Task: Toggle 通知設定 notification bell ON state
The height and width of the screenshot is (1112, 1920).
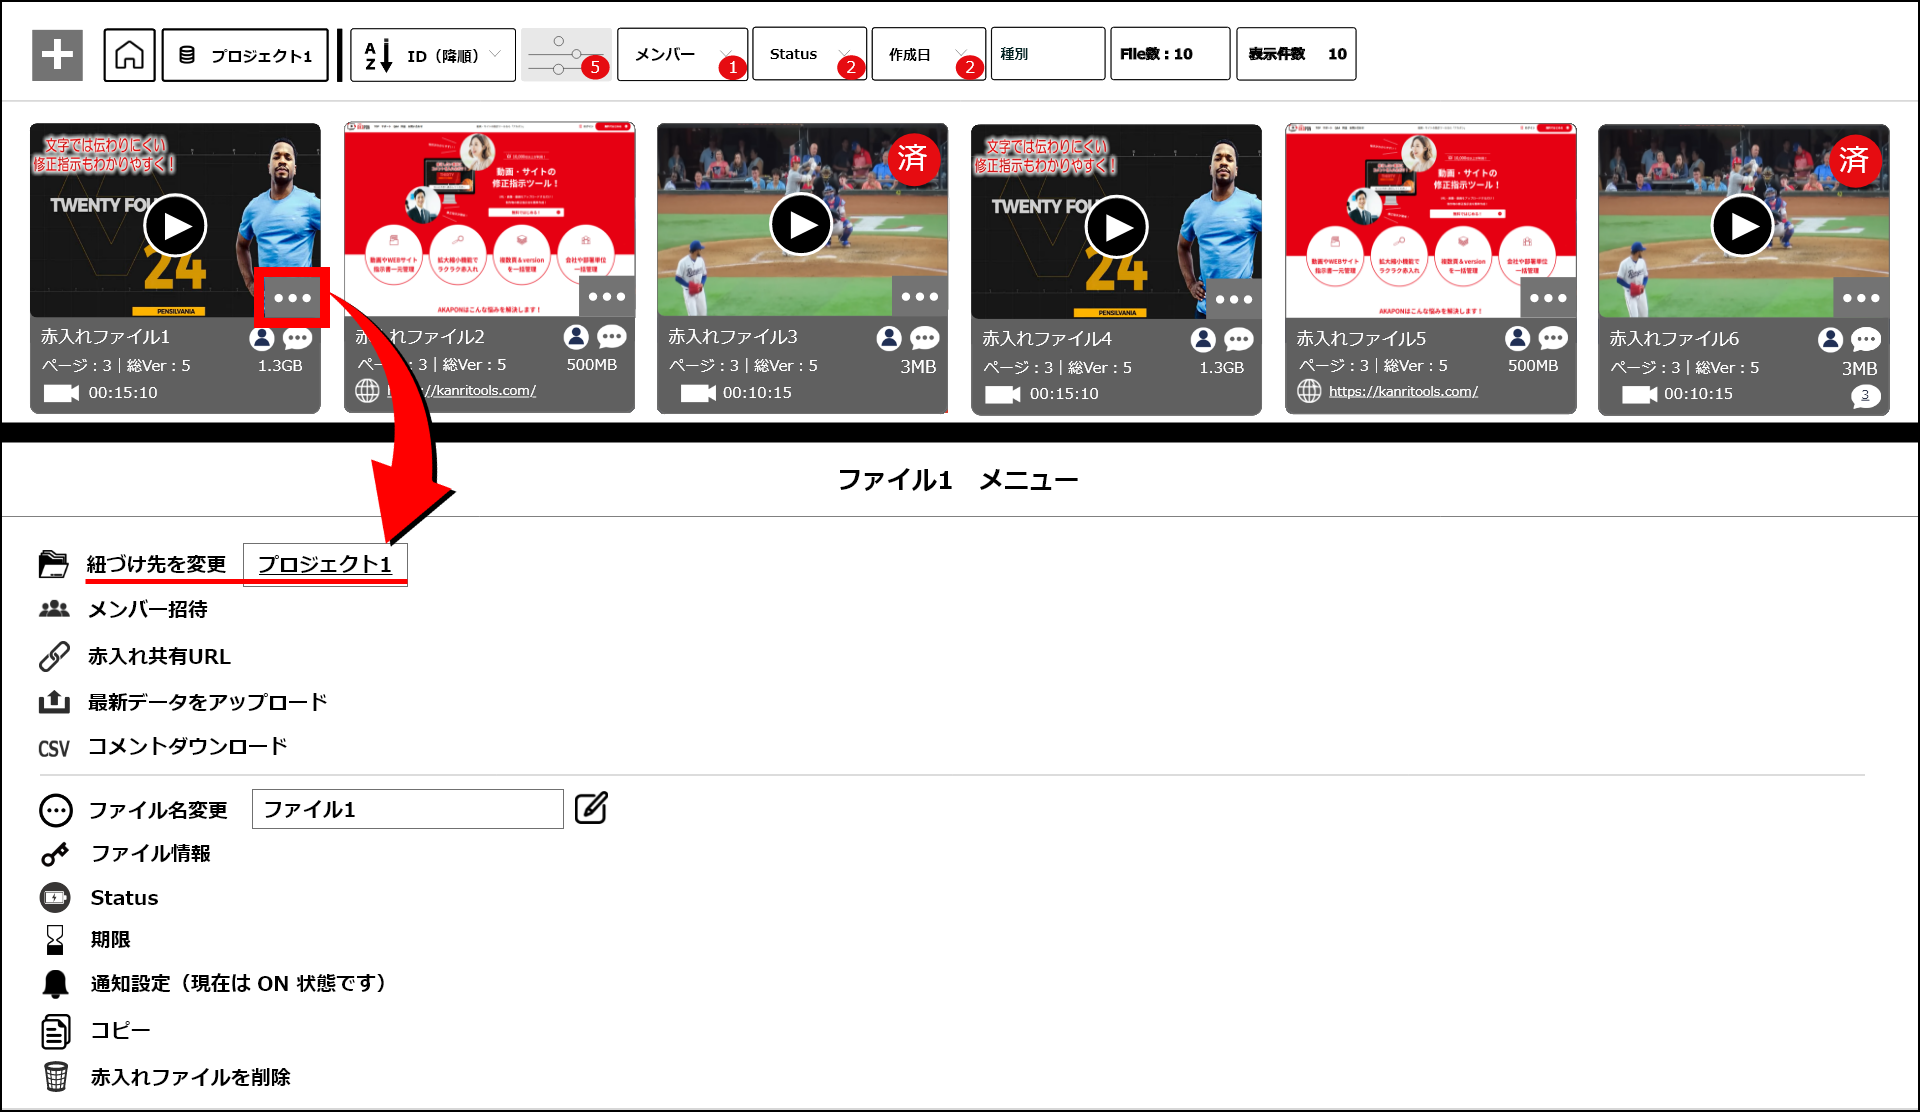Action: point(55,984)
